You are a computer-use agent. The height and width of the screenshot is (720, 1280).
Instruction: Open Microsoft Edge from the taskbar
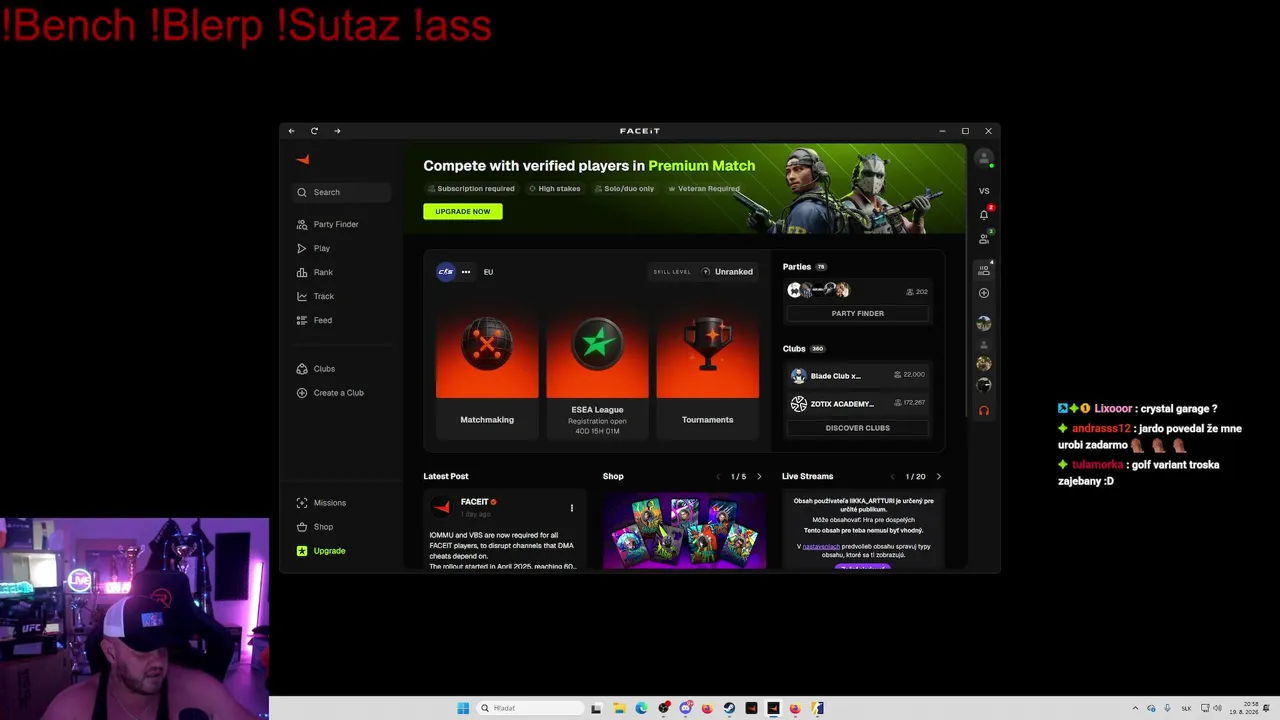[x=641, y=708]
